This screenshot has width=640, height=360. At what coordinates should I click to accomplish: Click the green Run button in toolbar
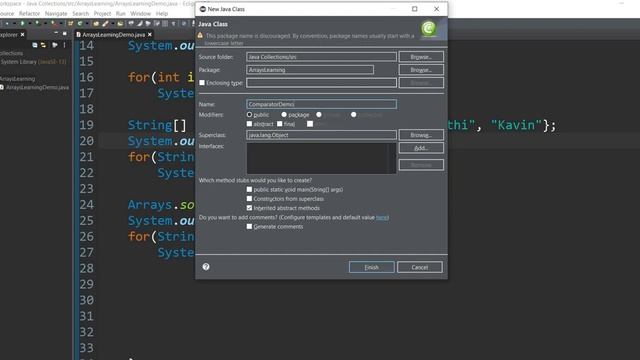(x=22, y=23)
